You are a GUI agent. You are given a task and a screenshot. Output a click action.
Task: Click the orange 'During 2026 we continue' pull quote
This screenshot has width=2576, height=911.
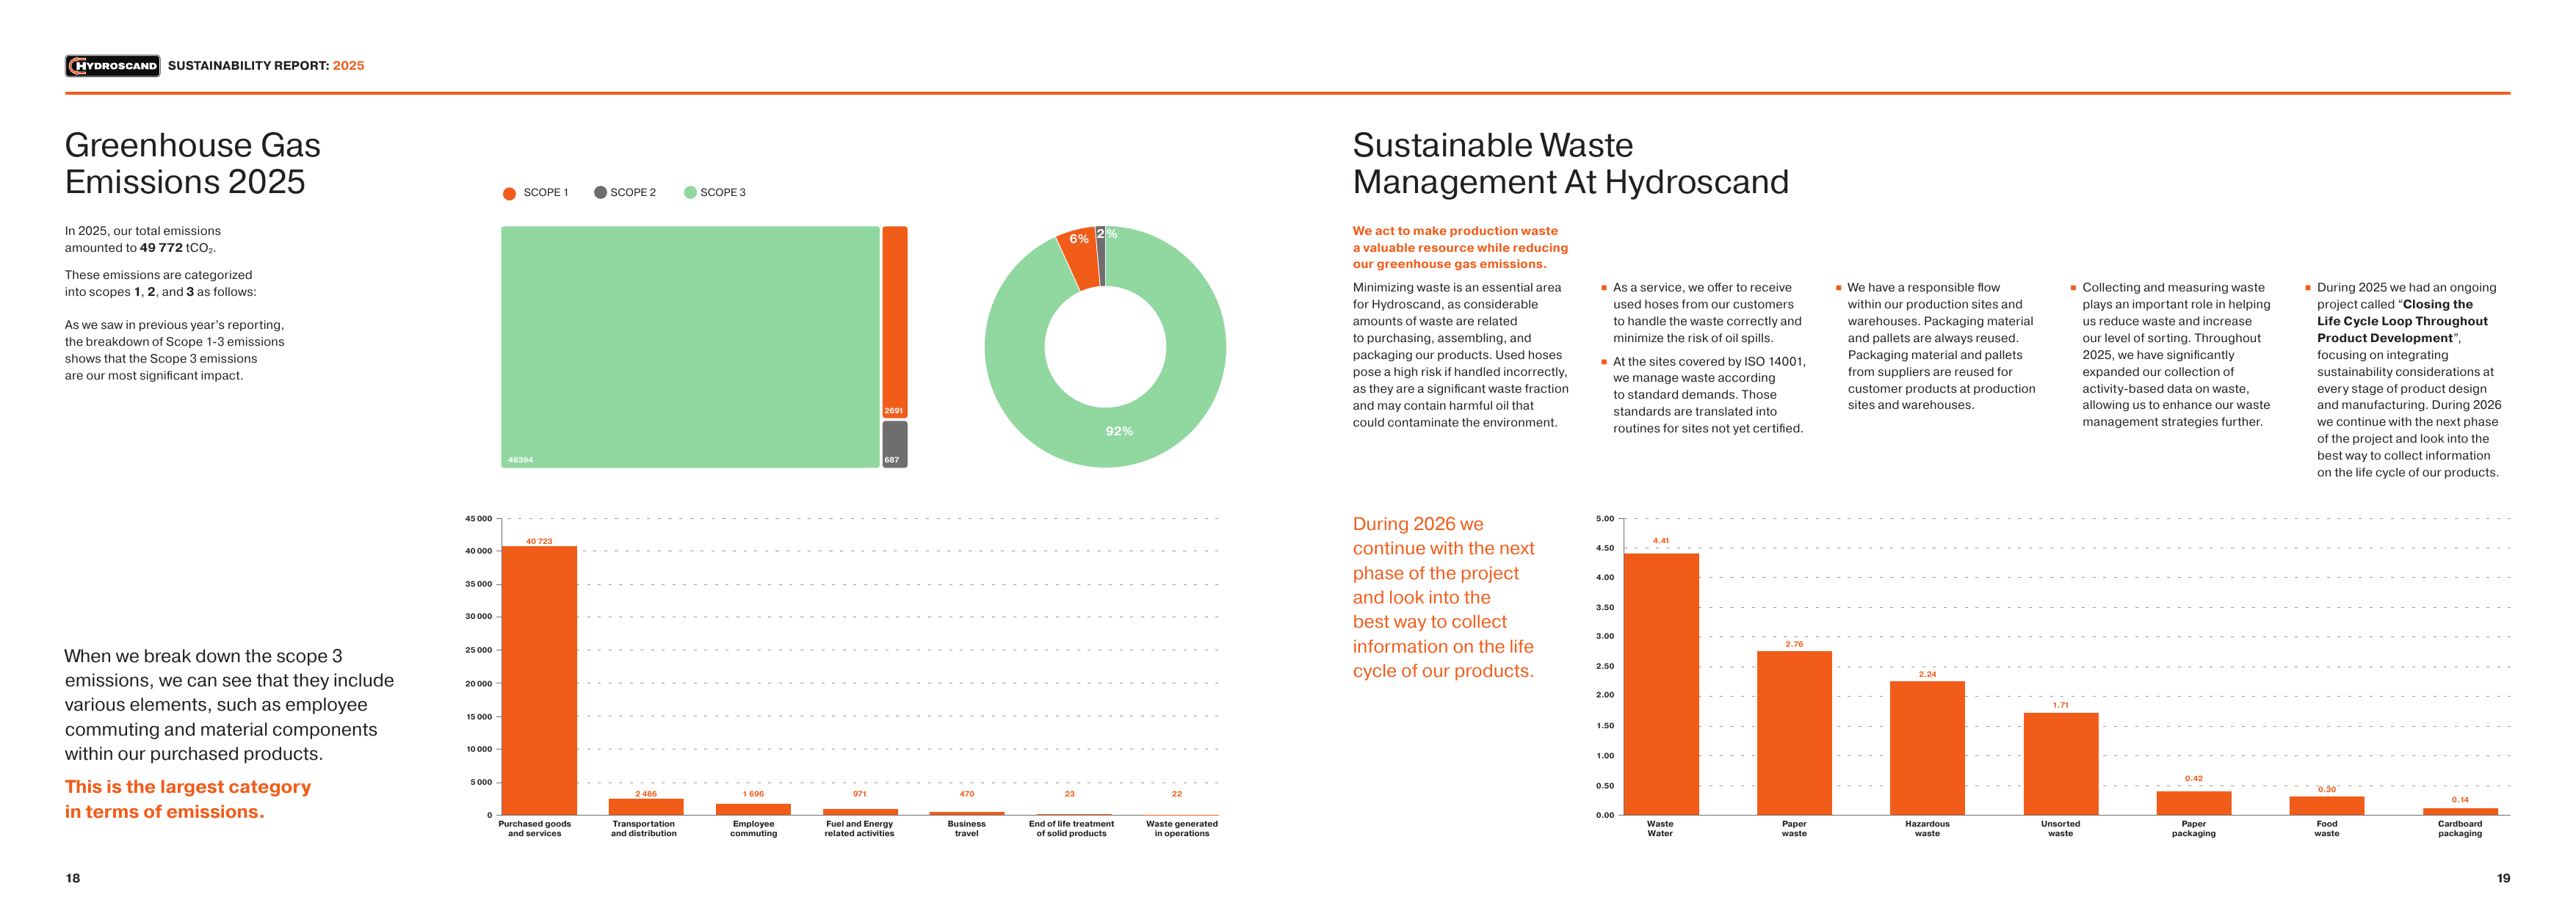pyautogui.click(x=1444, y=597)
